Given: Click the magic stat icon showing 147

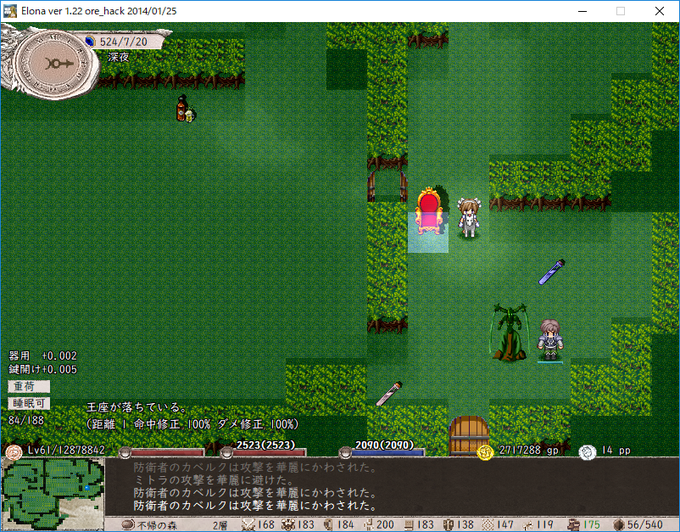Looking at the screenshot, I should [x=488, y=525].
